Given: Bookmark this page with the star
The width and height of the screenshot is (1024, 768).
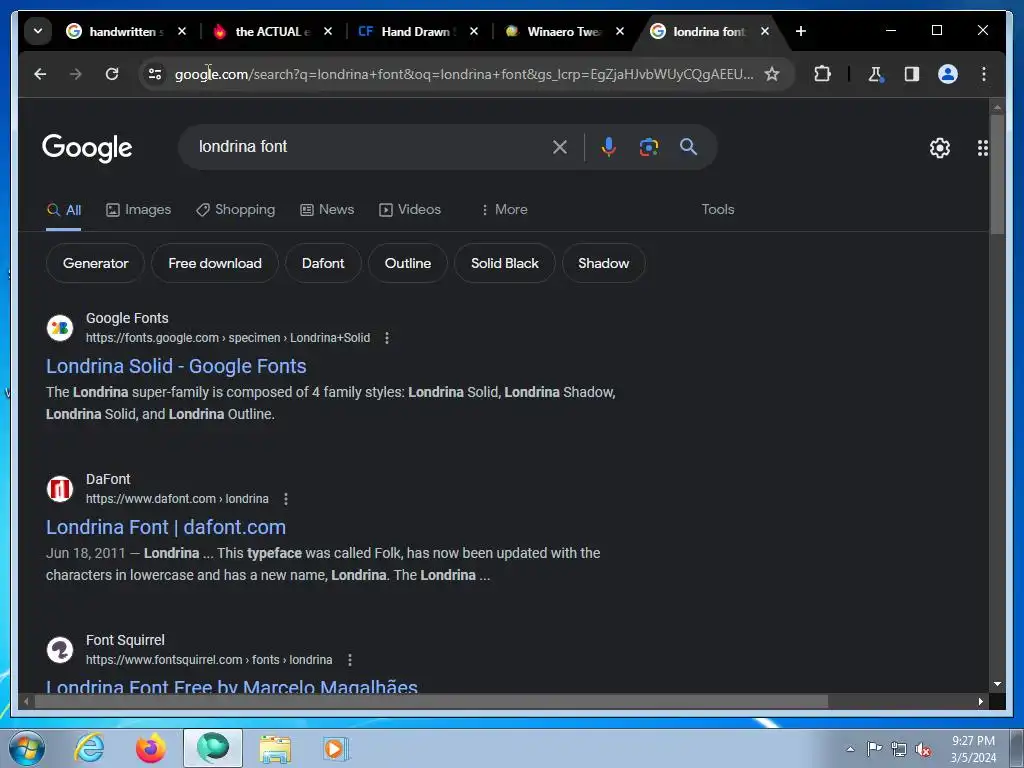Looking at the screenshot, I should [x=772, y=74].
